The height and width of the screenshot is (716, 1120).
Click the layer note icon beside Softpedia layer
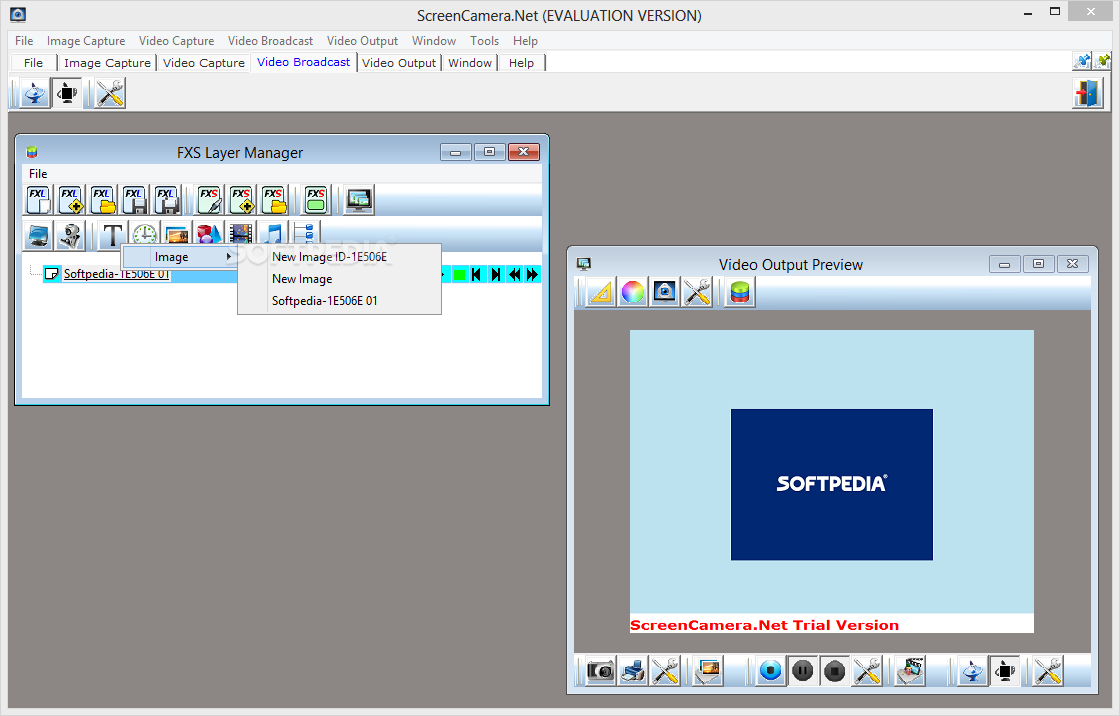coord(51,274)
